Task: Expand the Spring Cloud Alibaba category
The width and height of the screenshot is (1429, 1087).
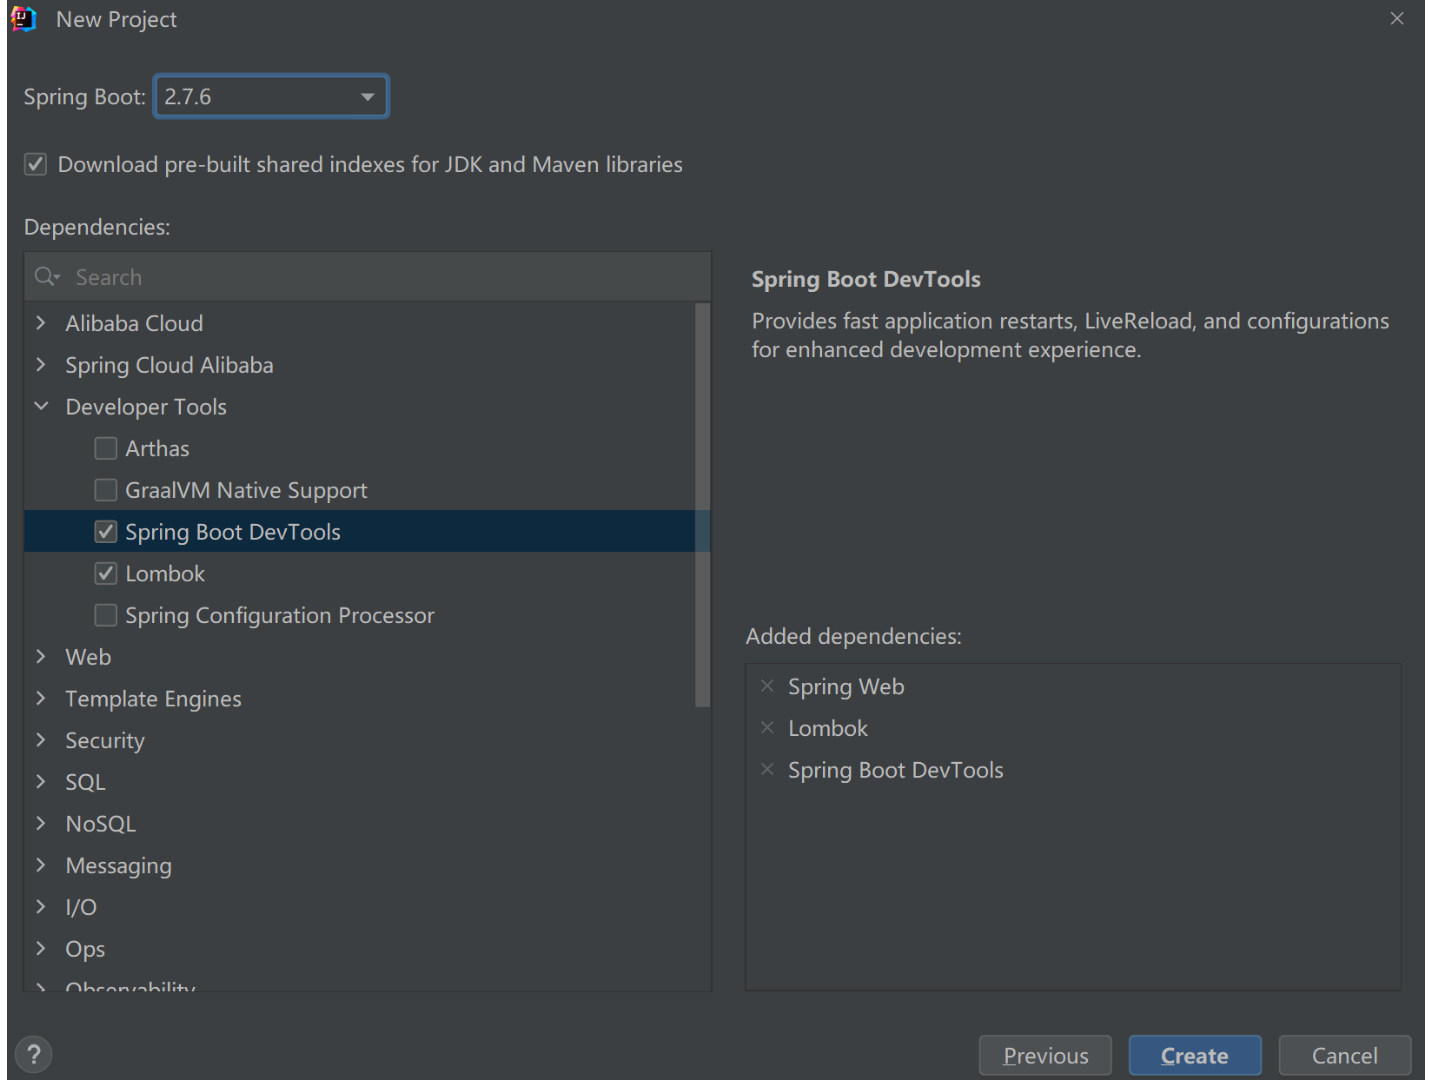Action: click(x=41, y=365)
